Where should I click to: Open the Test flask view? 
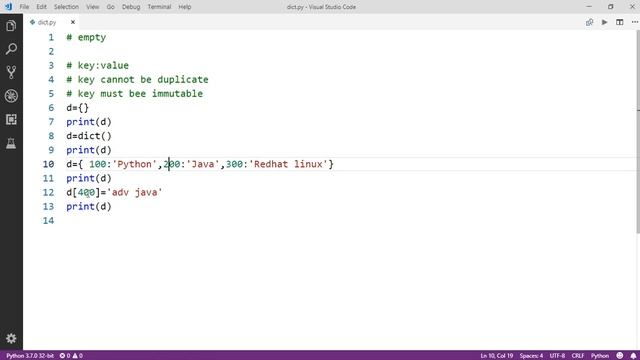(x=11, y=143)
